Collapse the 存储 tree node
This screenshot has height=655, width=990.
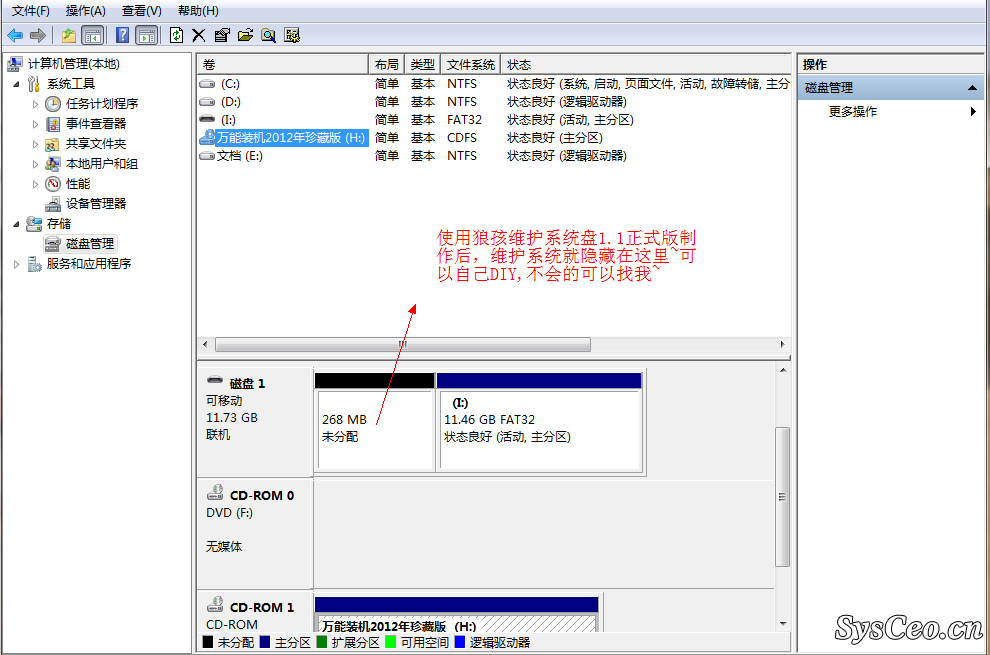pyautogui.click(x=16, y=224)
